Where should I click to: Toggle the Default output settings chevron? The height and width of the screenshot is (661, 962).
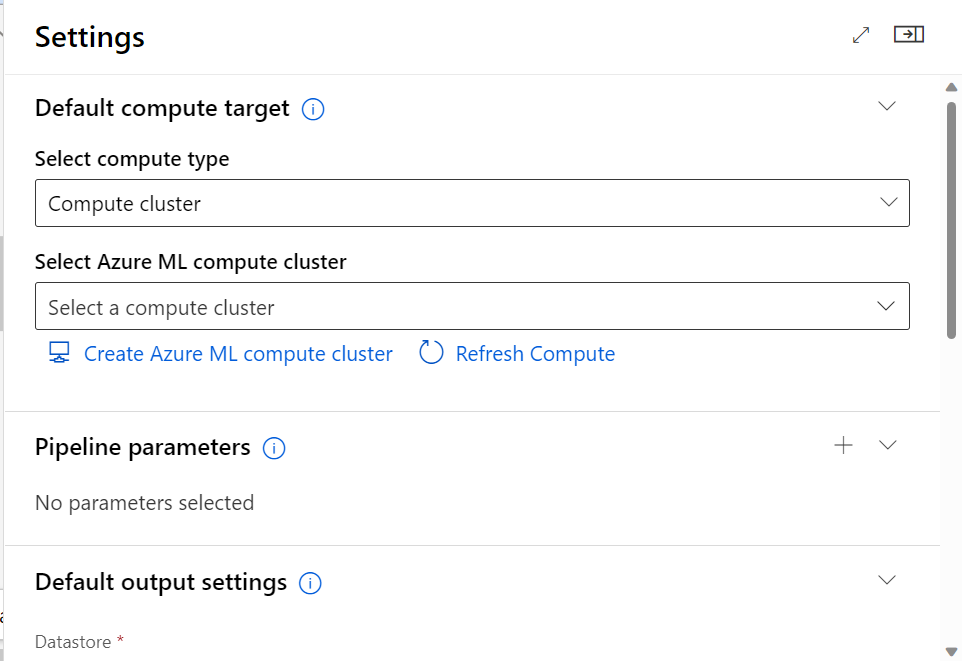pos(886,580)
